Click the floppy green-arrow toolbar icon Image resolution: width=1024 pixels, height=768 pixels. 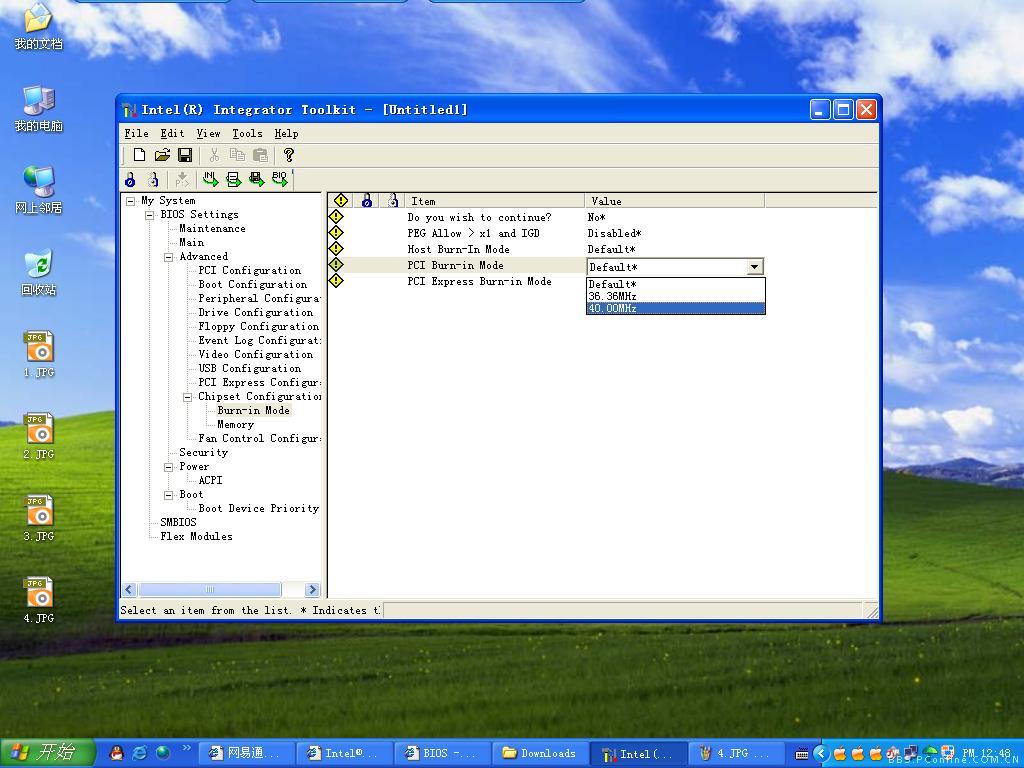pos(257,179)
